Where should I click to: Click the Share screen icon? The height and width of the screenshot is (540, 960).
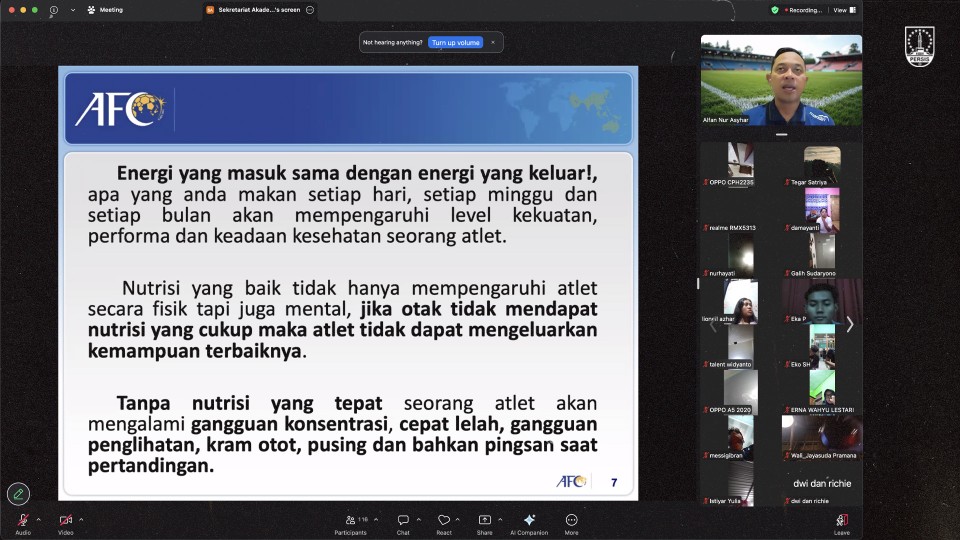(484, 520)
